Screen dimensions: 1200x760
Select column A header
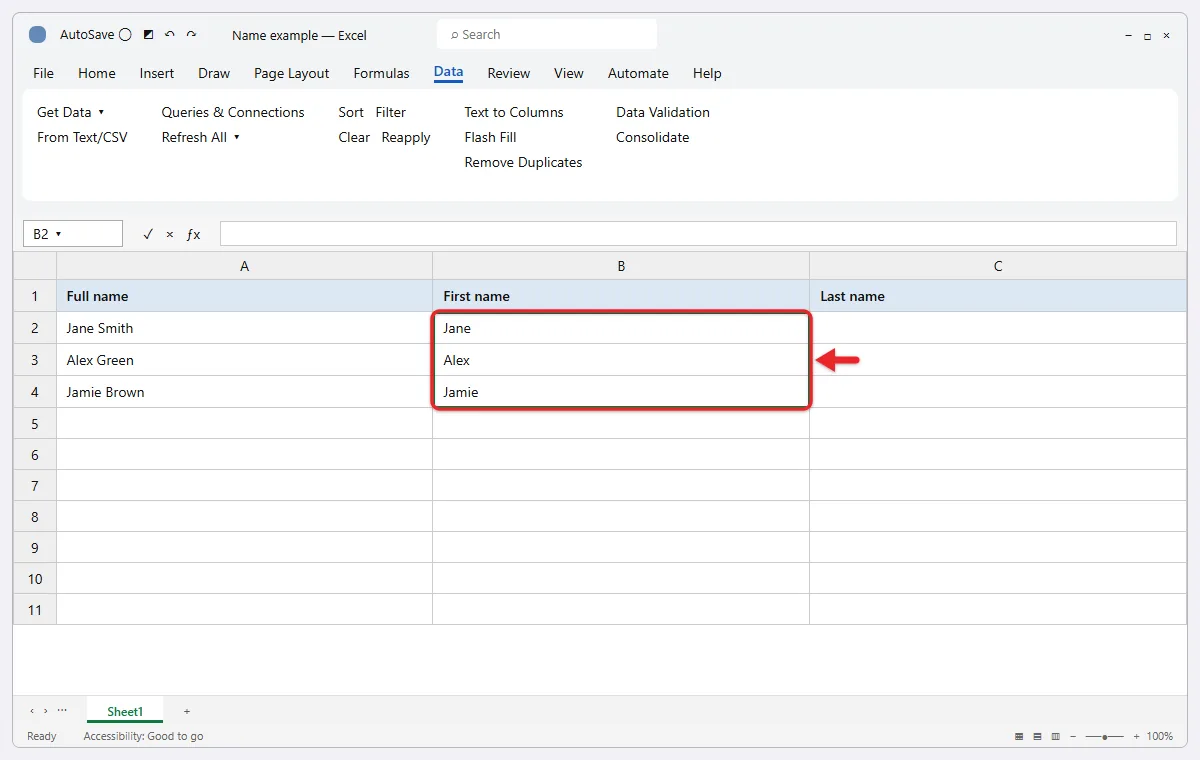pyautogui.click(x=245, y=266)
